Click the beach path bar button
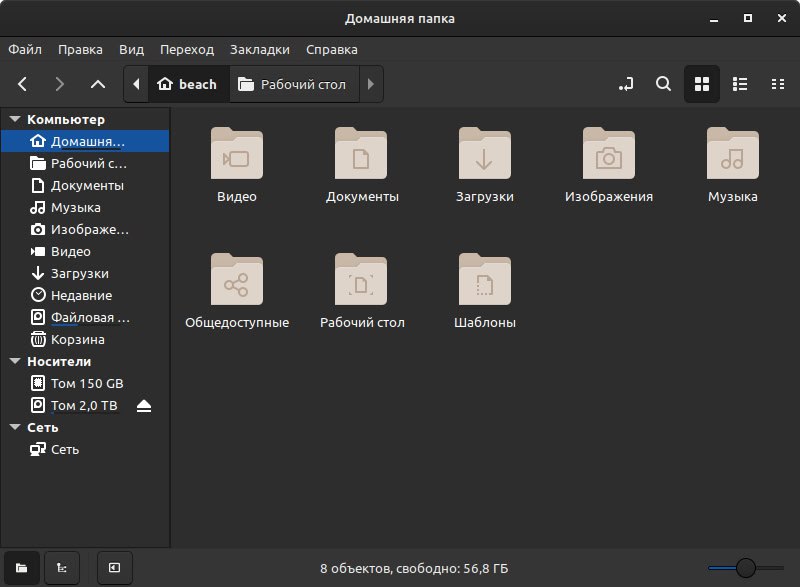This screenshot has height=587, width=800. [187, 84]
